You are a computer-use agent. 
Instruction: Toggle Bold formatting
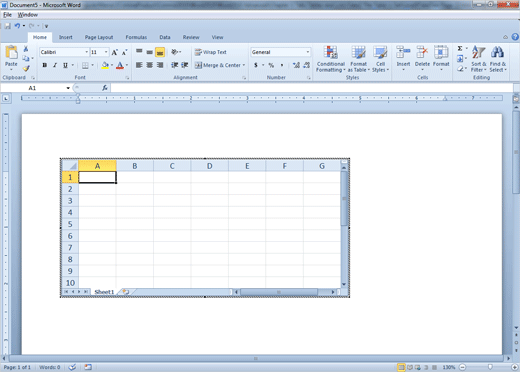click(x=45, y=65)
